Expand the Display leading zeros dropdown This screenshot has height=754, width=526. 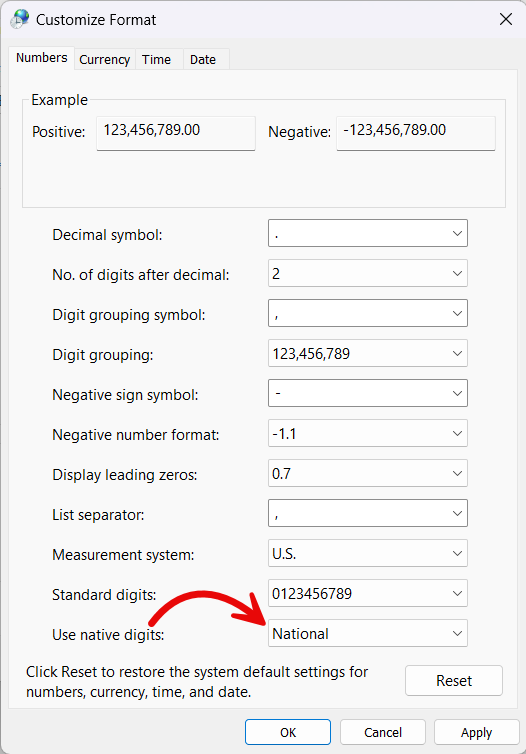[368, 473]
